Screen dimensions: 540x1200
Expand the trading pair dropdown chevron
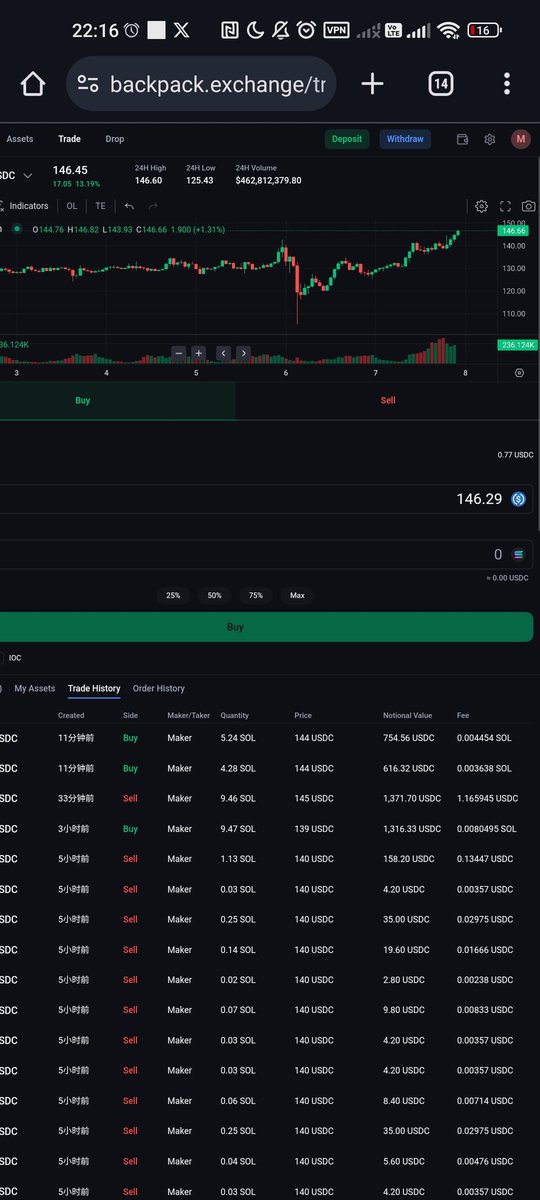(x=28, y=175)
